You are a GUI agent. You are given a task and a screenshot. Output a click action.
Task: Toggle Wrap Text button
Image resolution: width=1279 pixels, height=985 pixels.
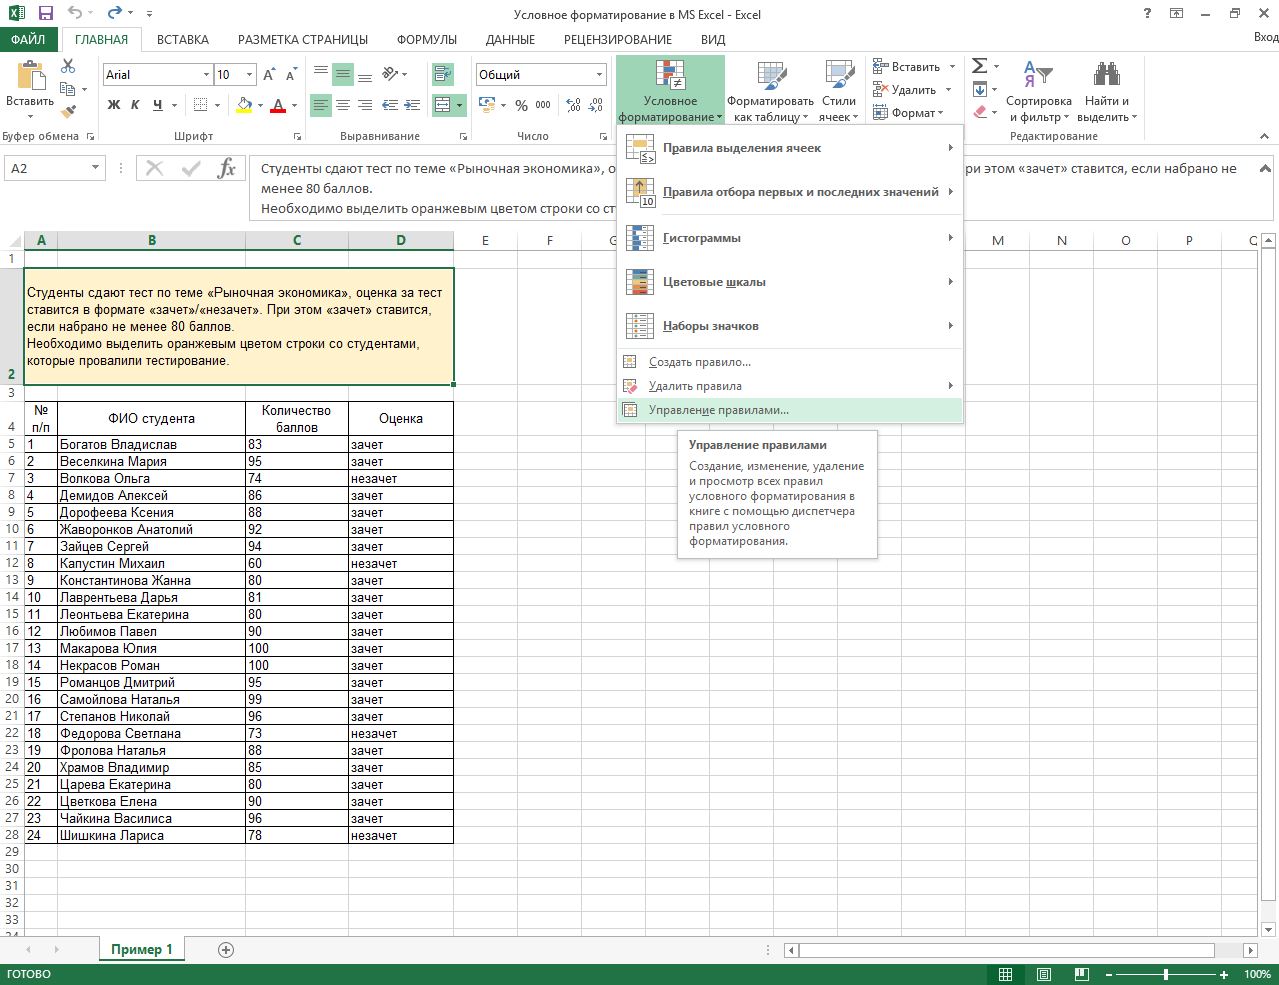pyautogui.click(x=442, y=75)
